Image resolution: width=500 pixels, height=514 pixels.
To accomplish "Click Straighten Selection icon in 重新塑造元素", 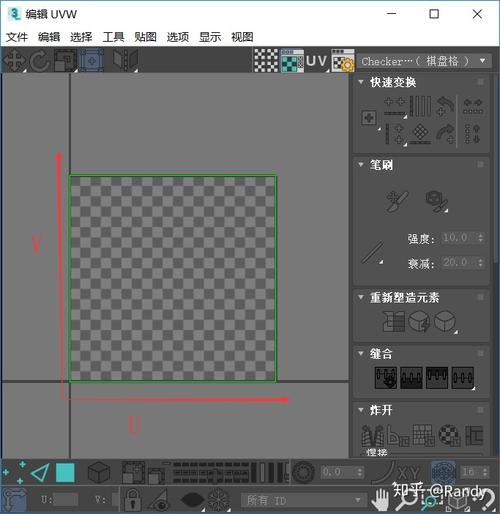I will point(393,322).
